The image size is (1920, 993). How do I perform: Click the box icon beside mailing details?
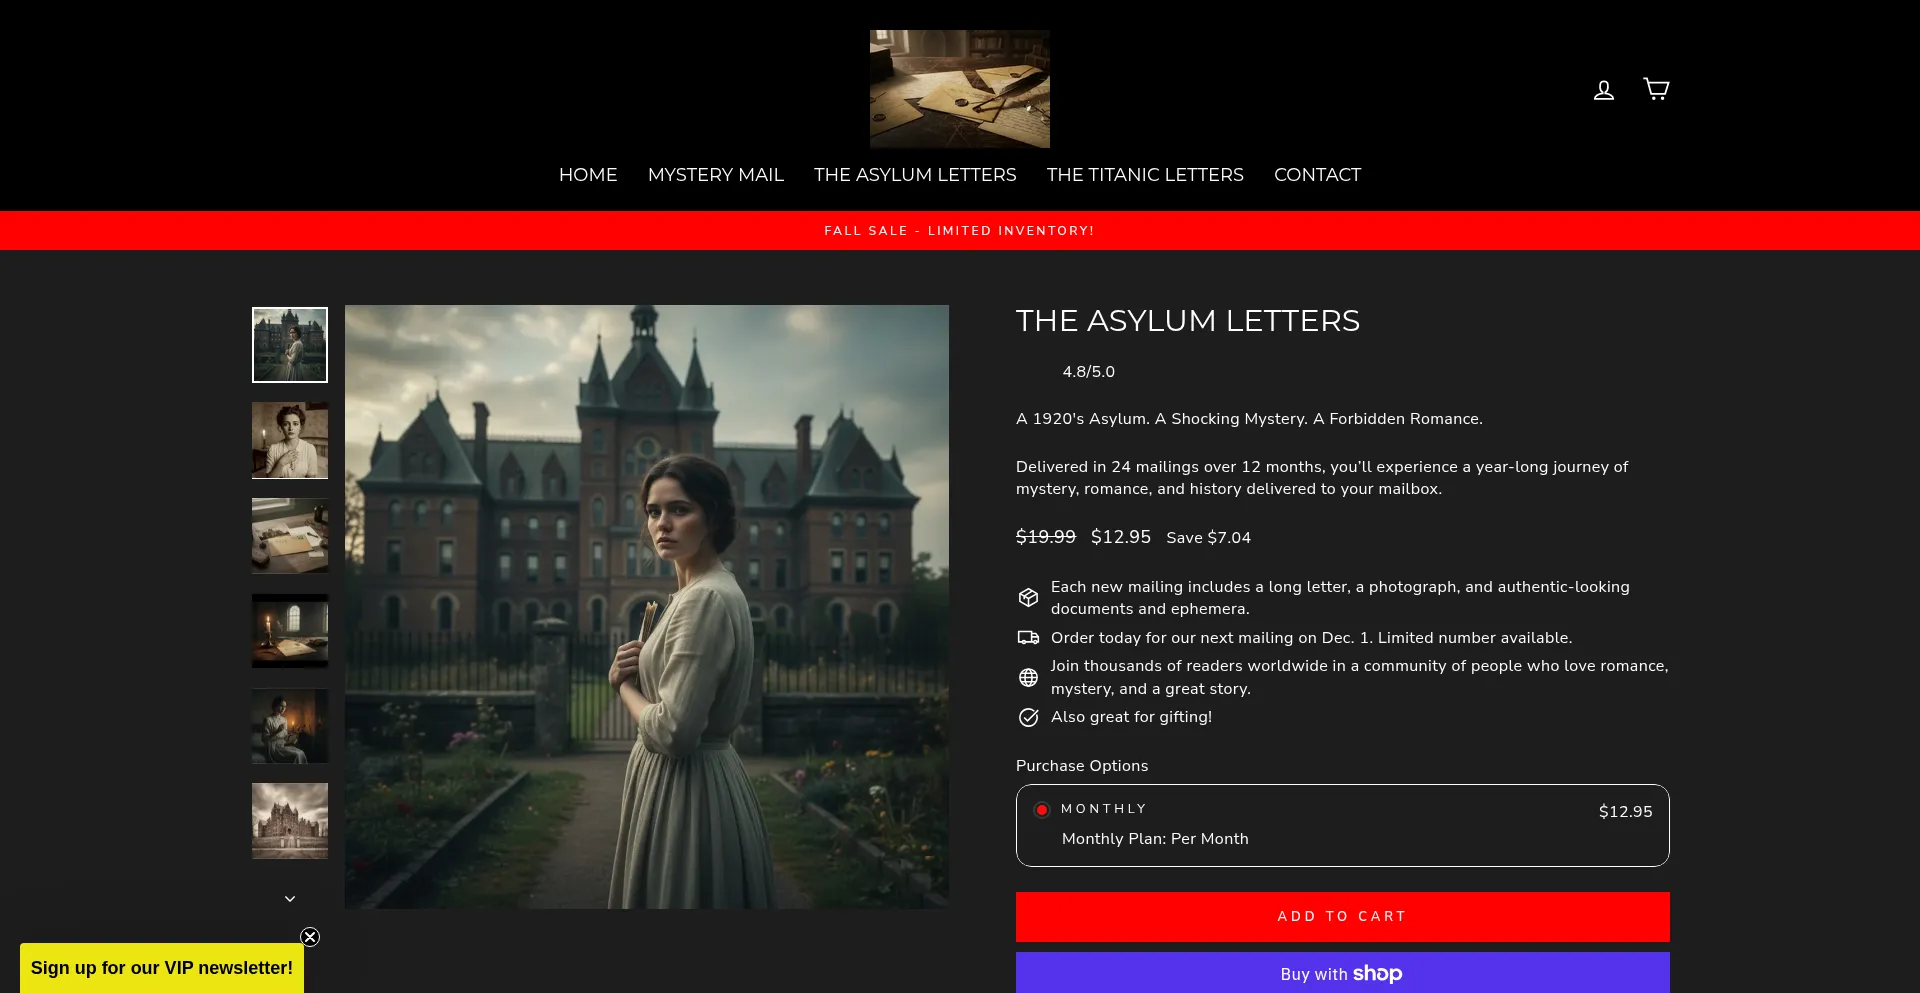pyautogui.click(x=1028, y=597)
